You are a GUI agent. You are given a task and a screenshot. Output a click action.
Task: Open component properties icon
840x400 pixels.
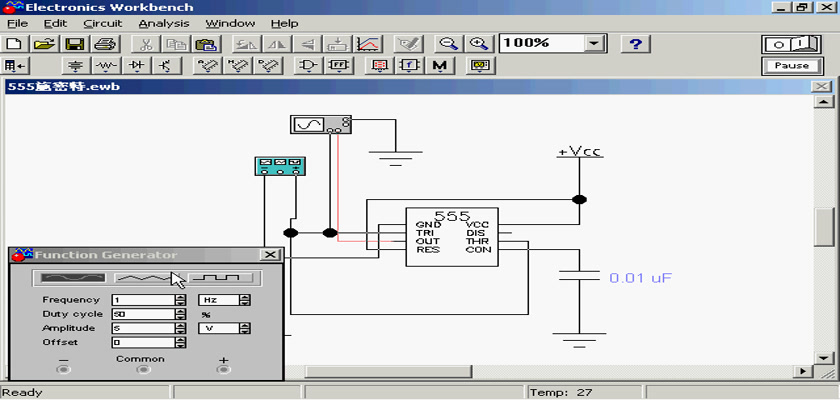[x=408, y=43]
